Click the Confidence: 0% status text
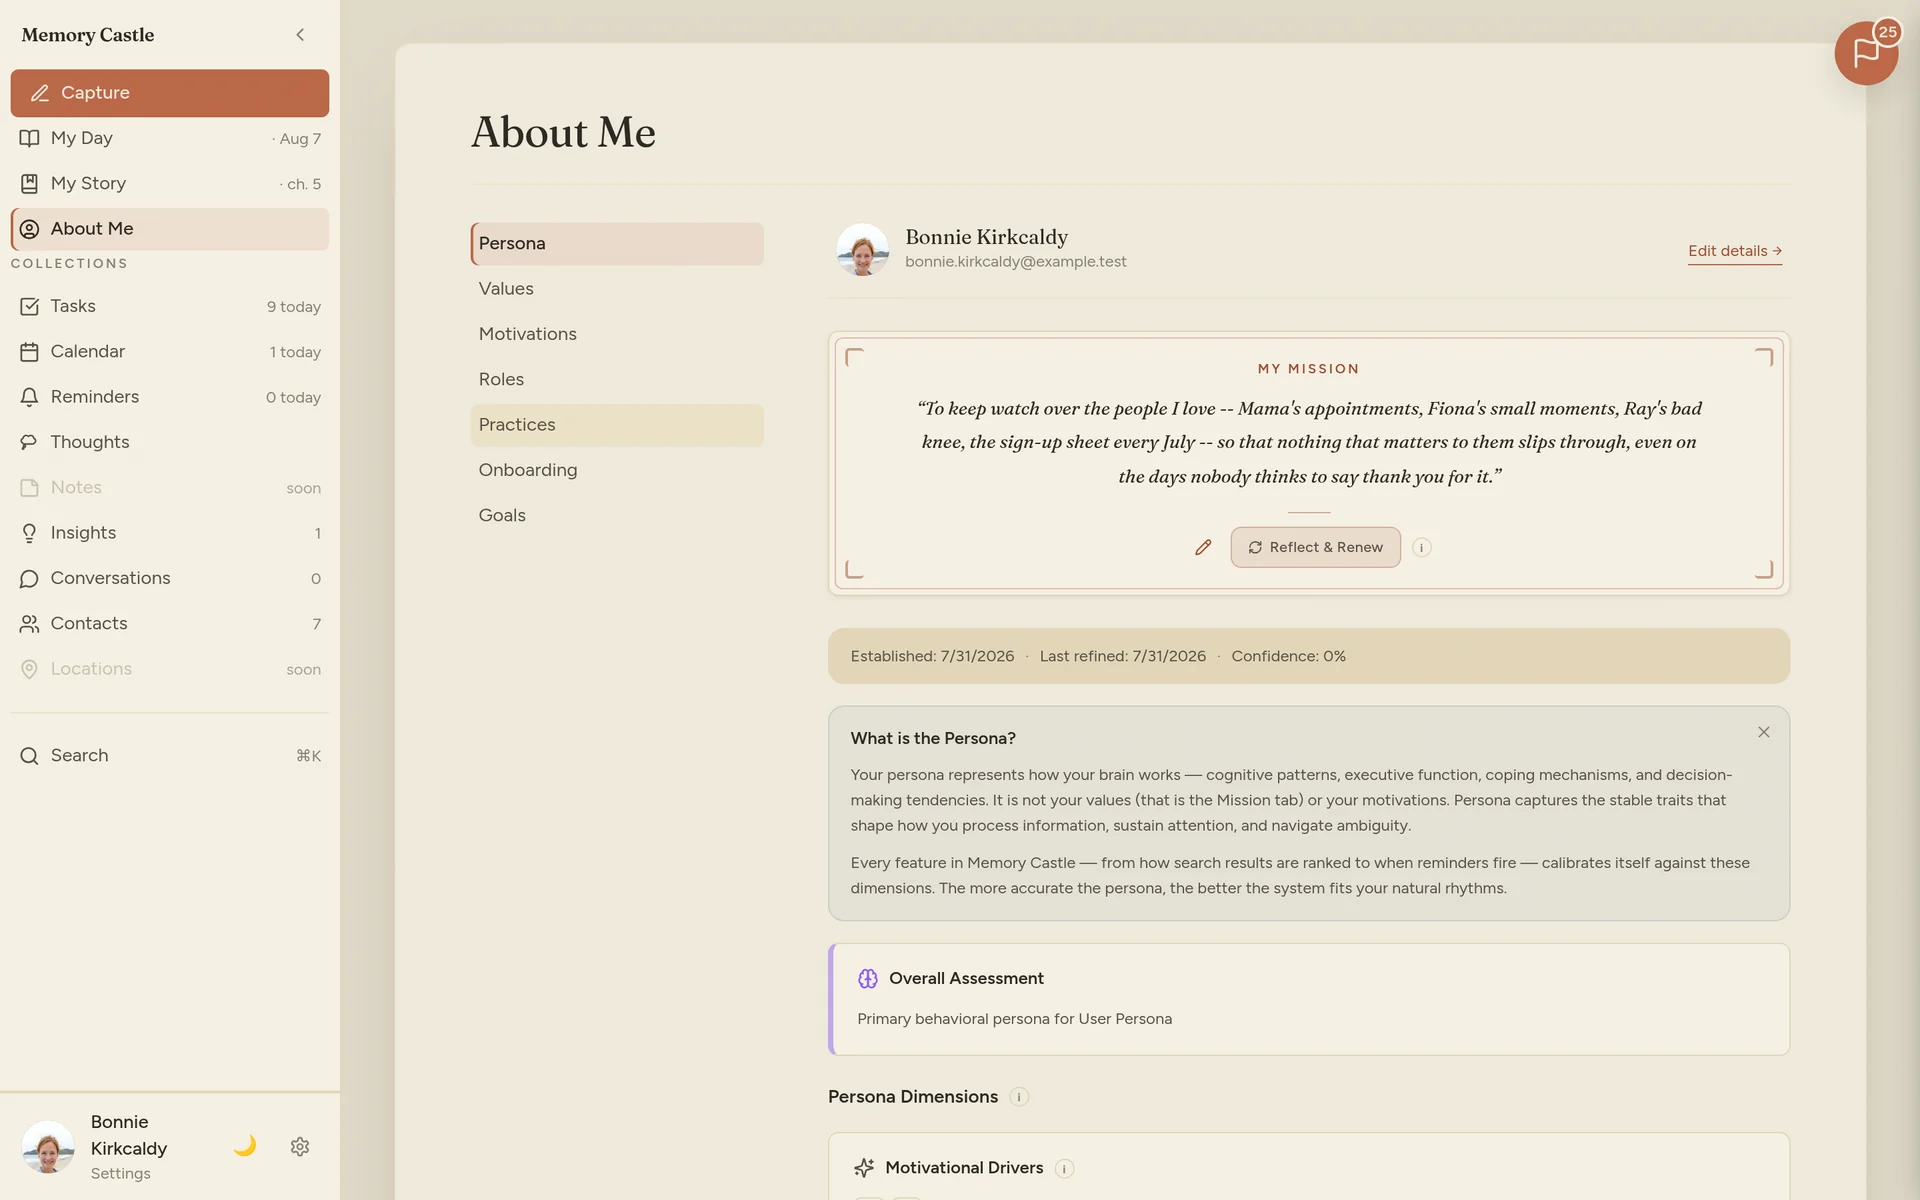 (1288, 656)
